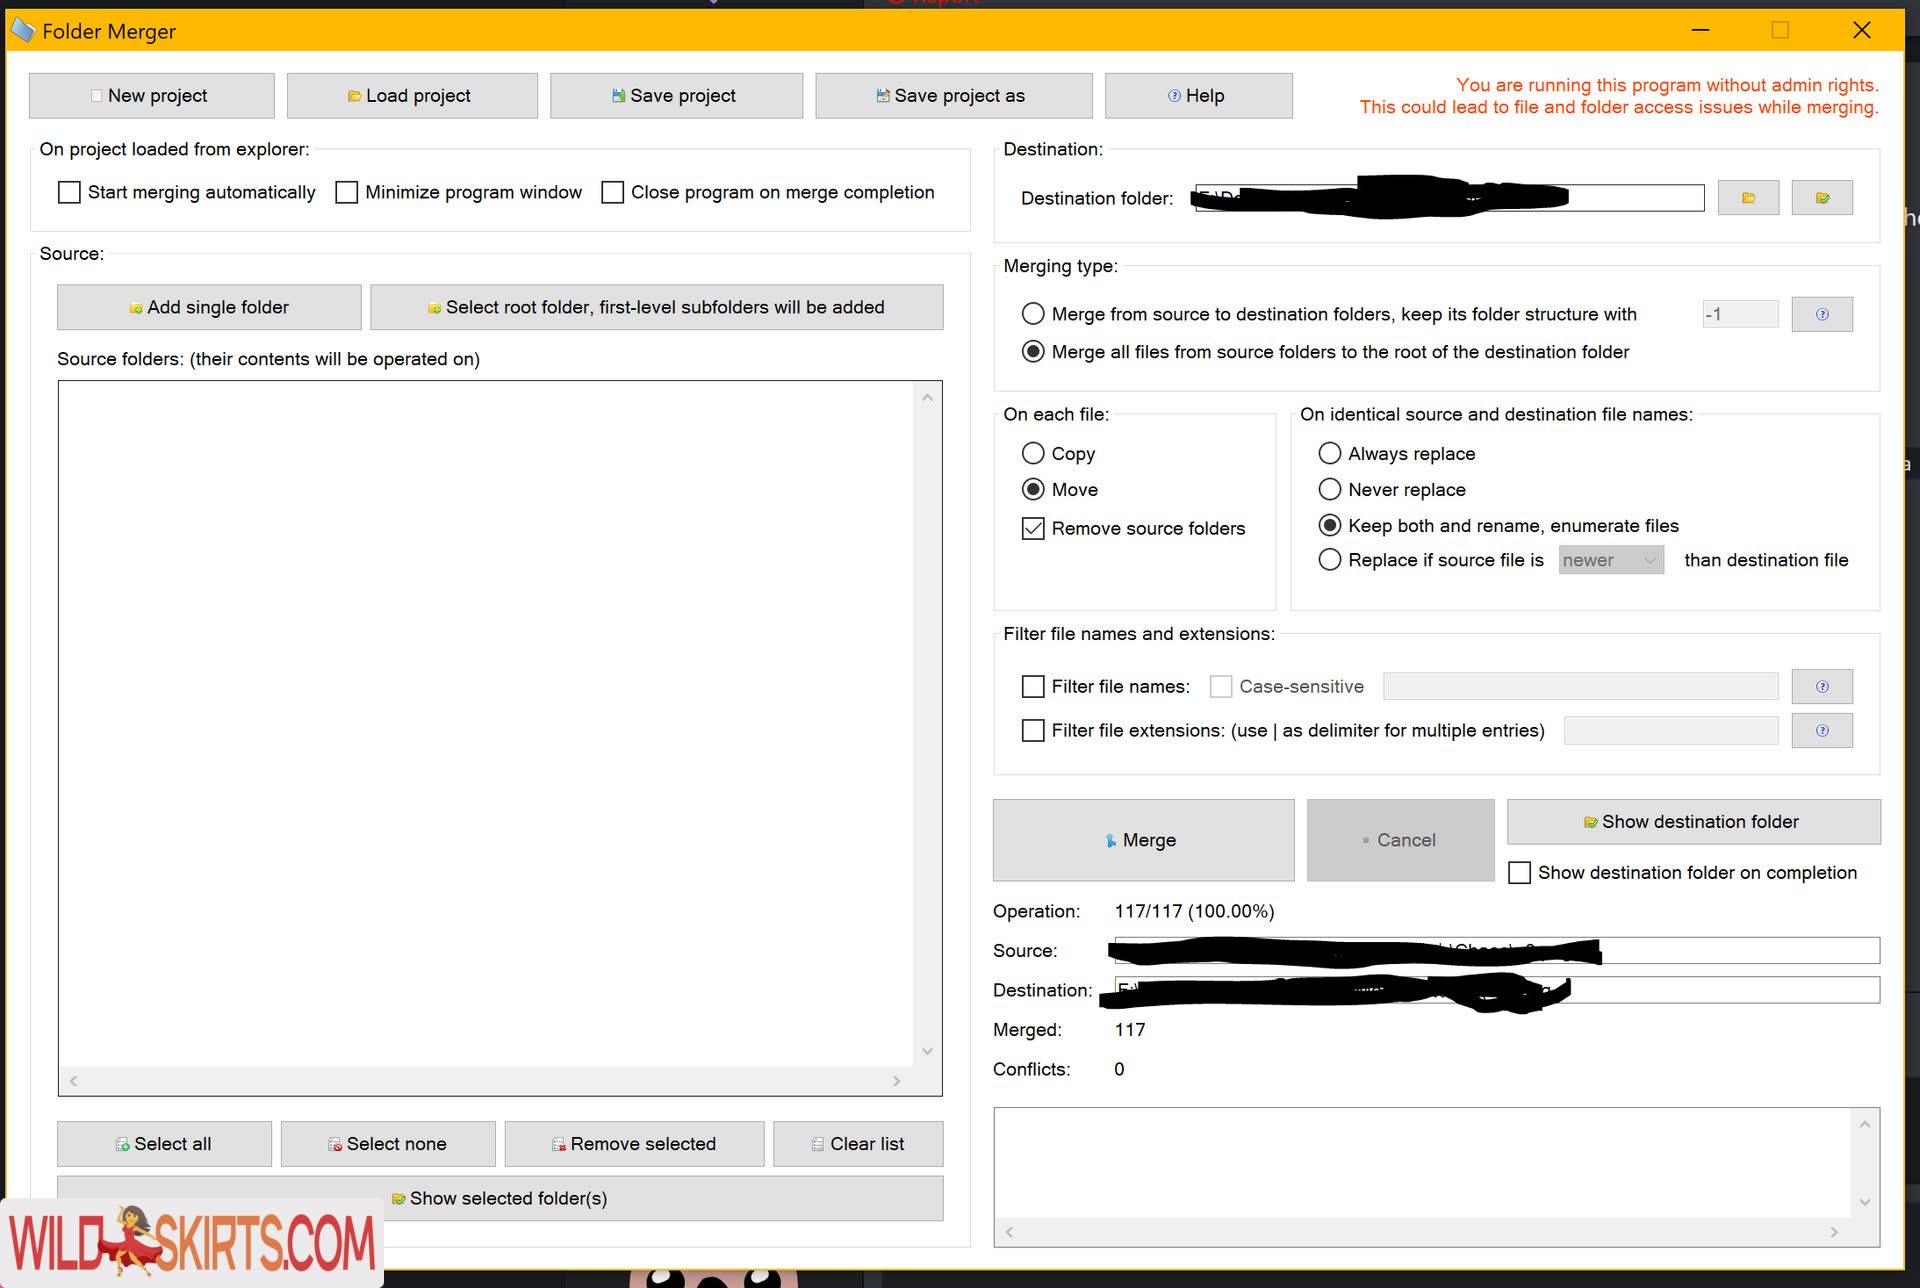The image size is (1920, 1288).
Task: Click the Load project icon button
Action: click(355, 95)
